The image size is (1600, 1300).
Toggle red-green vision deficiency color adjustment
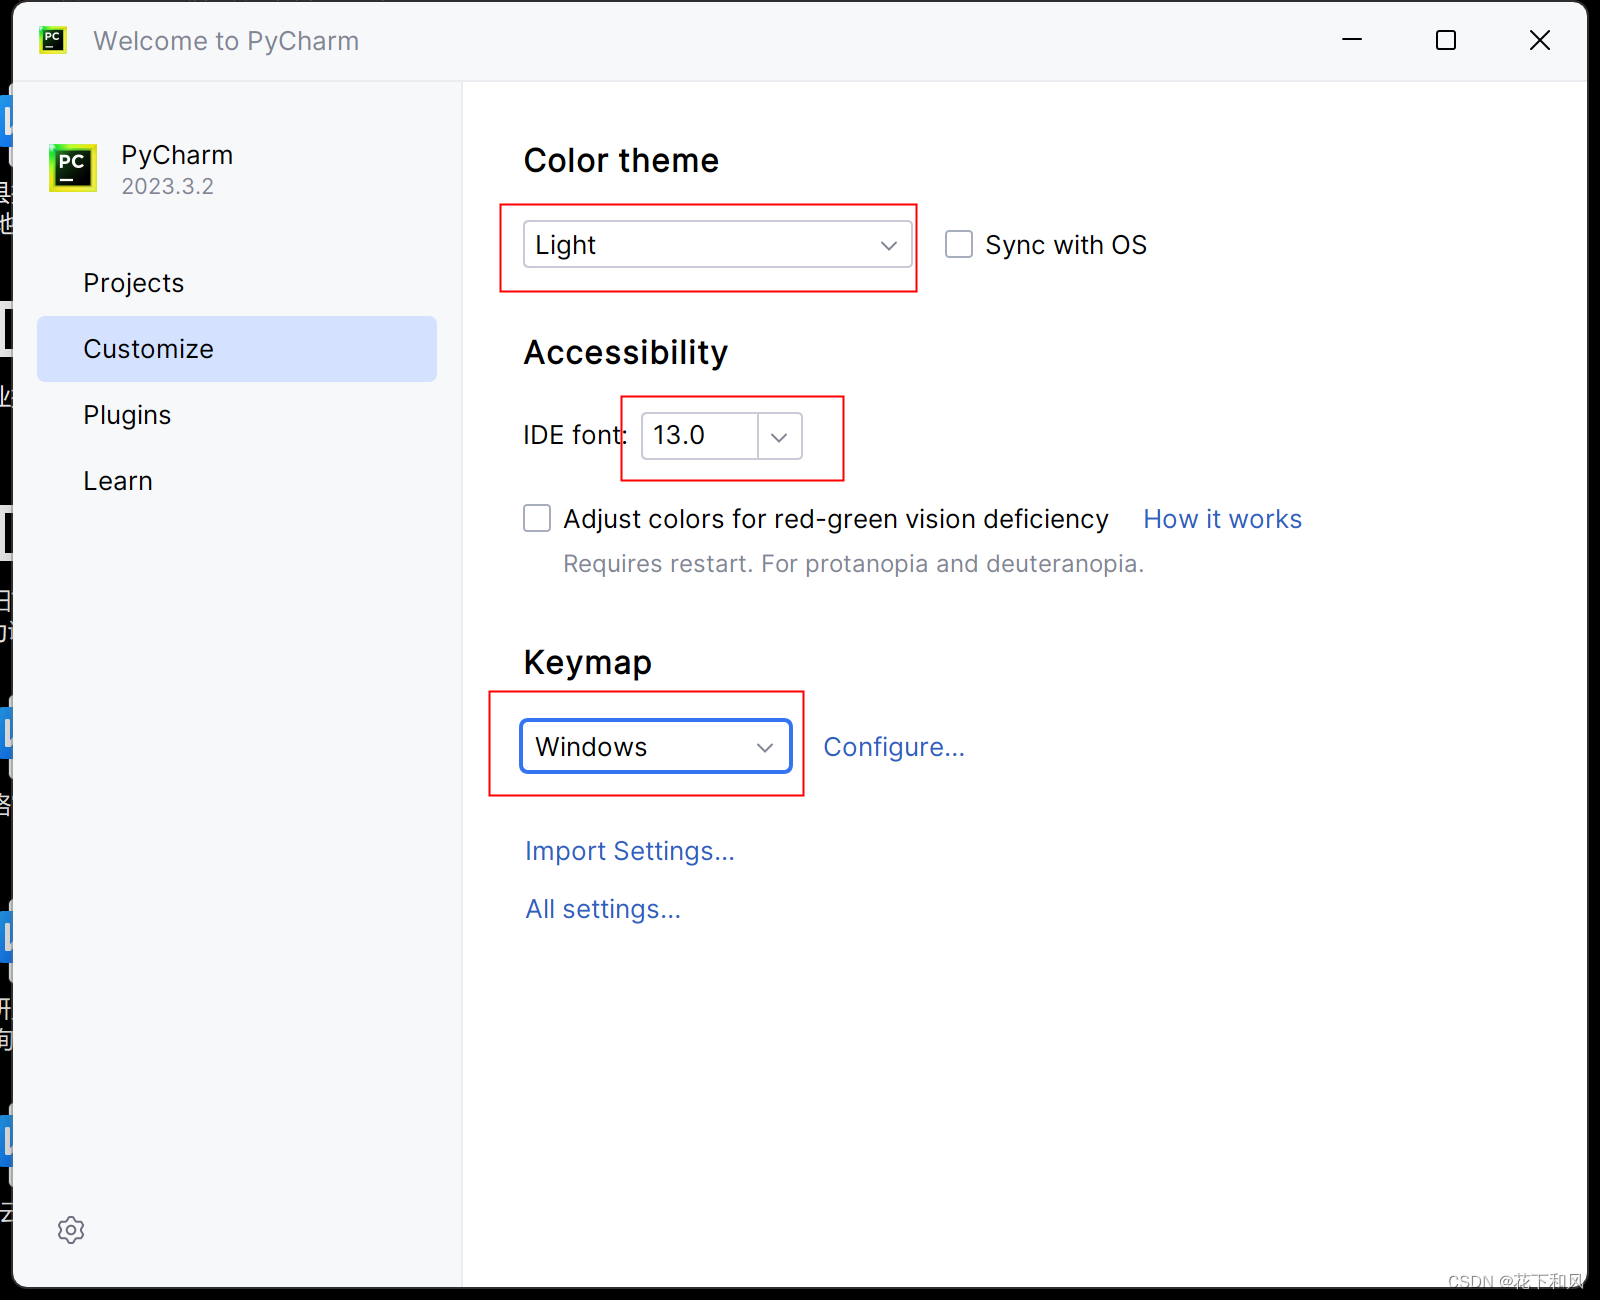(537, 519)
